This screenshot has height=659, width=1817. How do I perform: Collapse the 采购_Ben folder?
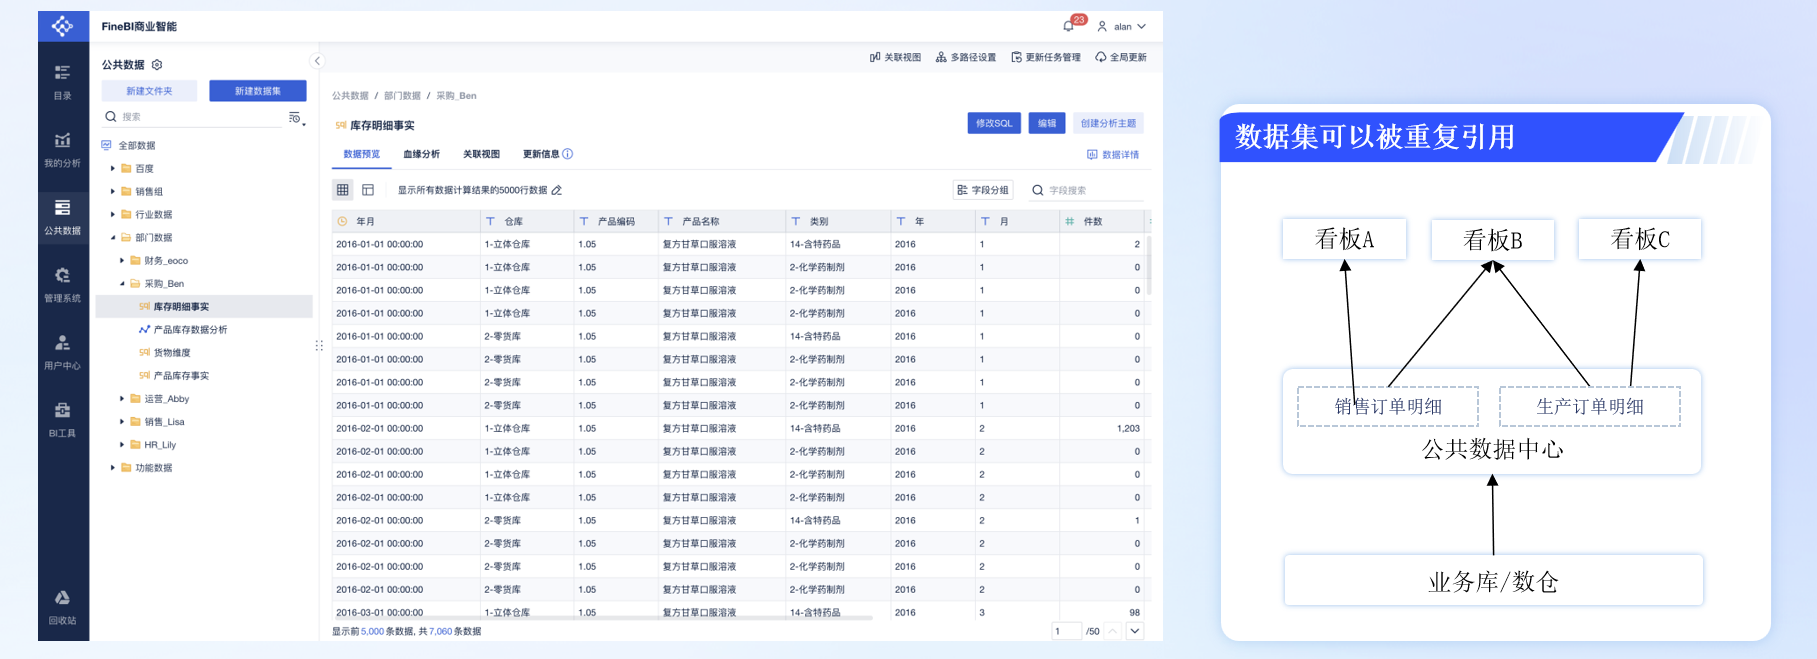coord(122,284)
